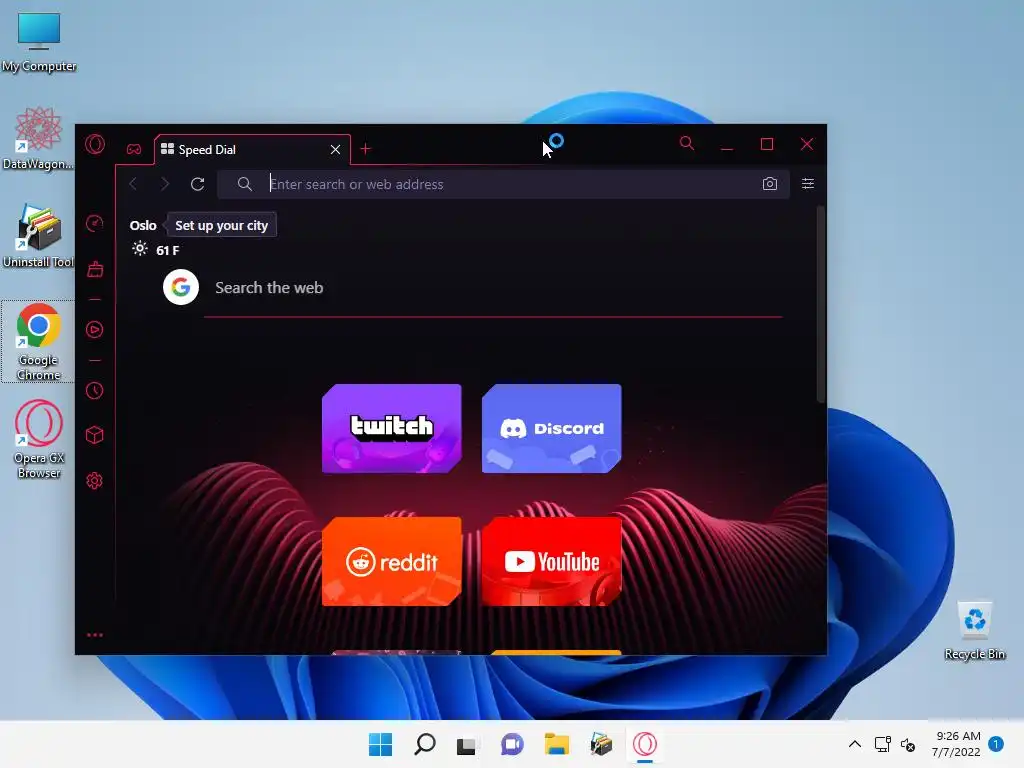
Task: Click the 61 F temperature reading
Action: click(168, 250)
